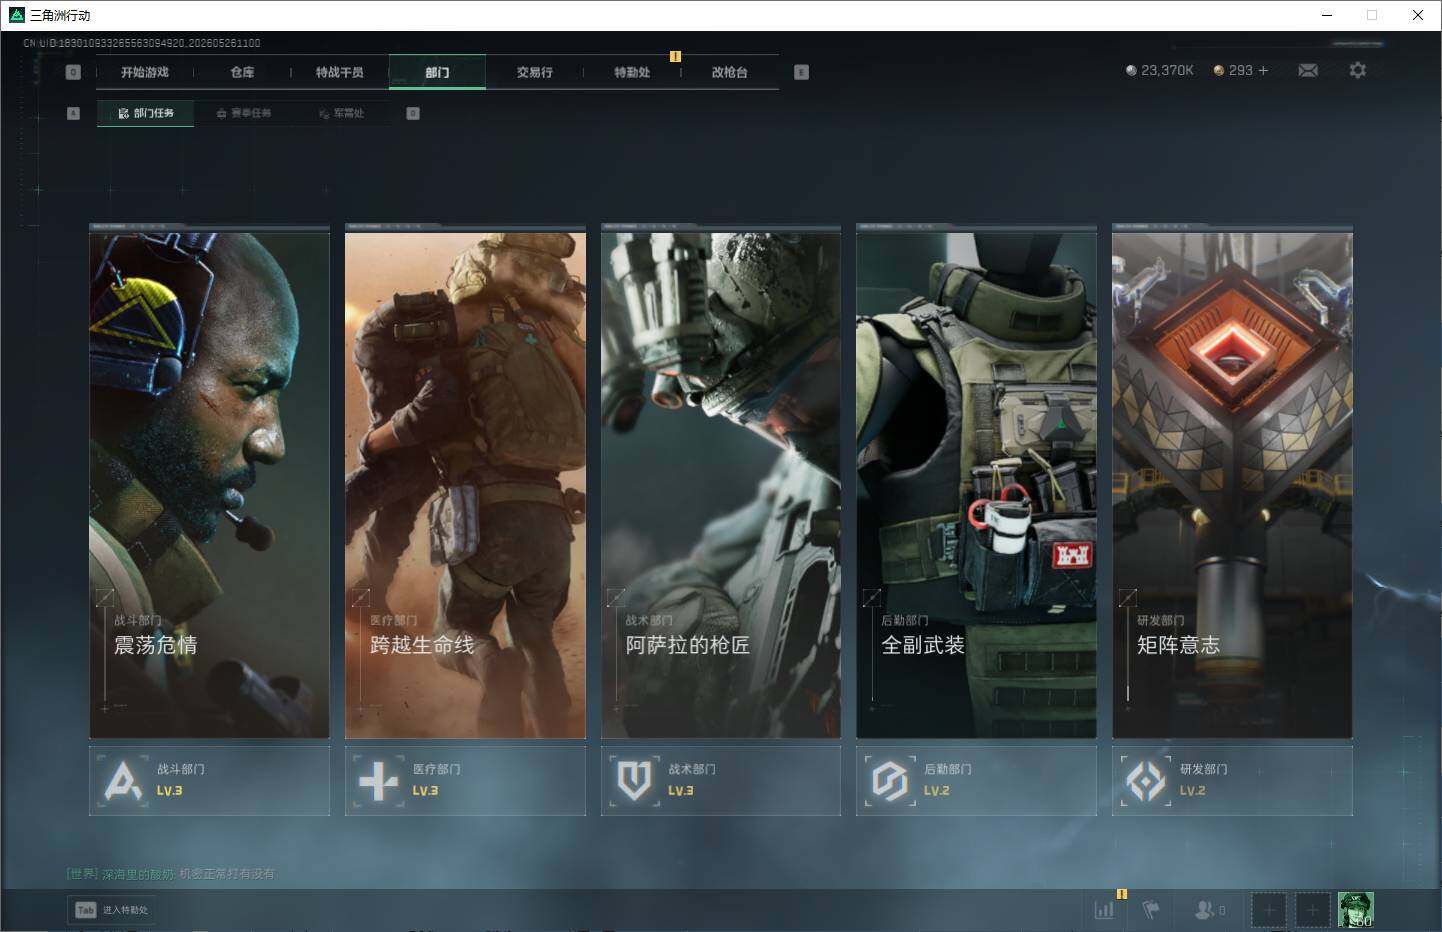Open the 特勤处 tab
Screen dimensions: 1442x932
click(x=632, y=72)
